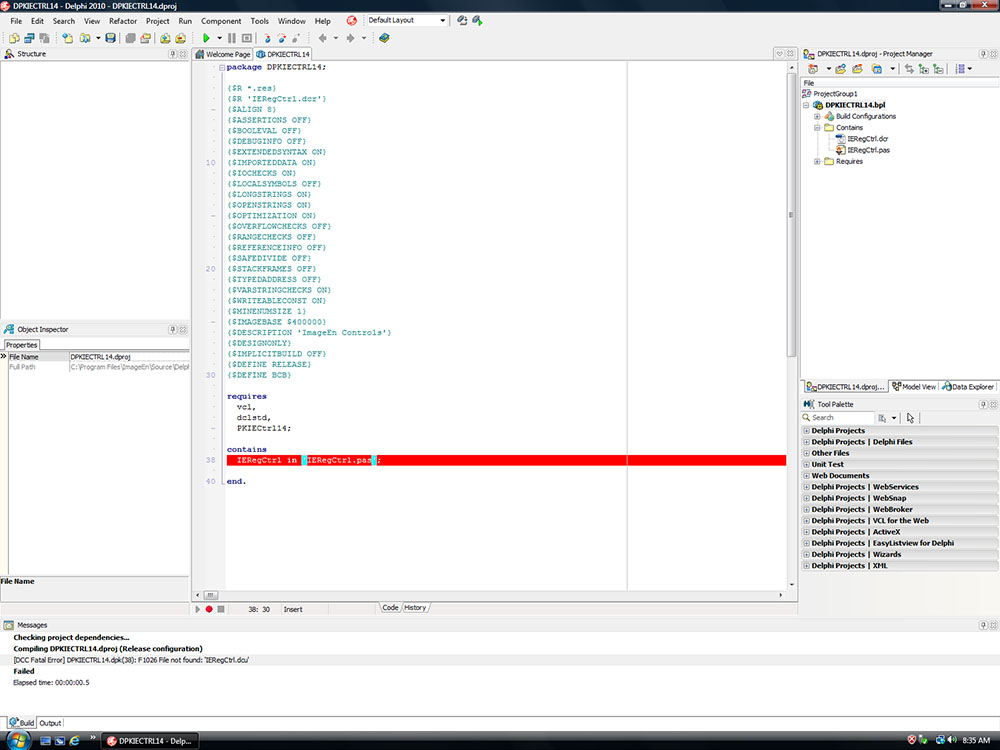Open the Component menu
Image resolution: width=1000 pixels, height=750 pixels.
(x=221, y=21)
